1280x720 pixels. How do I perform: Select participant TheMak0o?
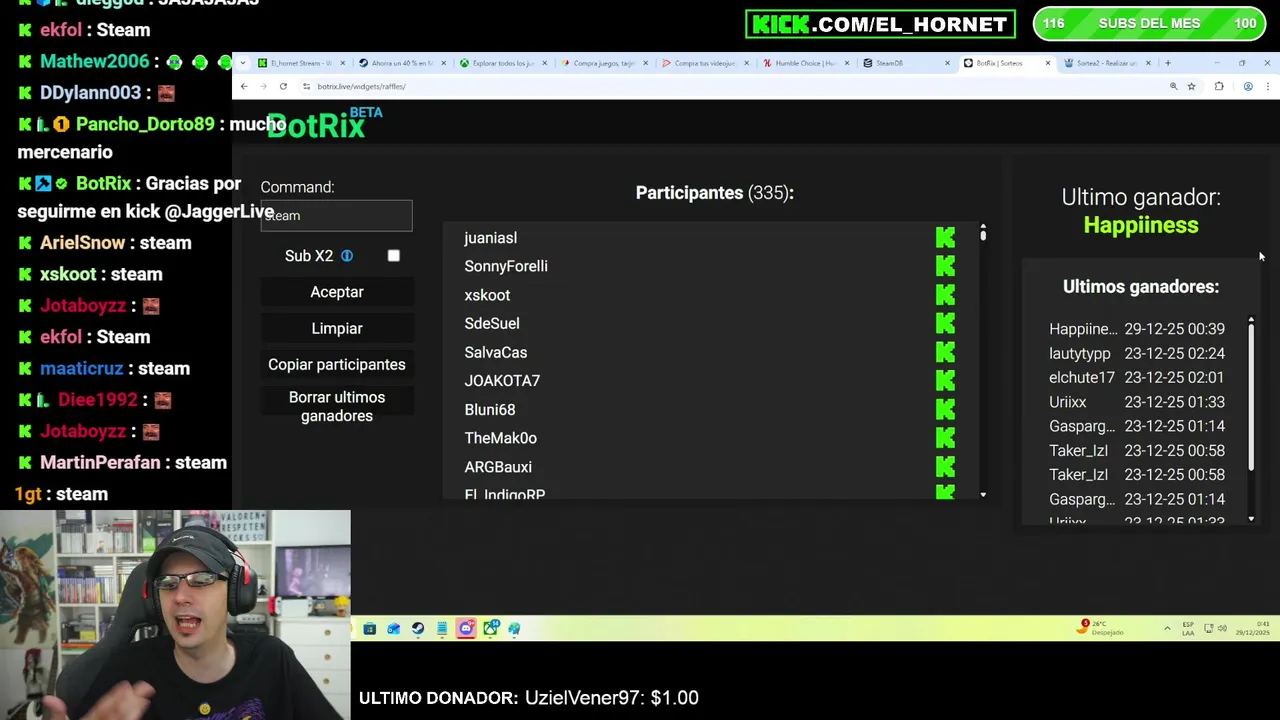coord(501,438)
